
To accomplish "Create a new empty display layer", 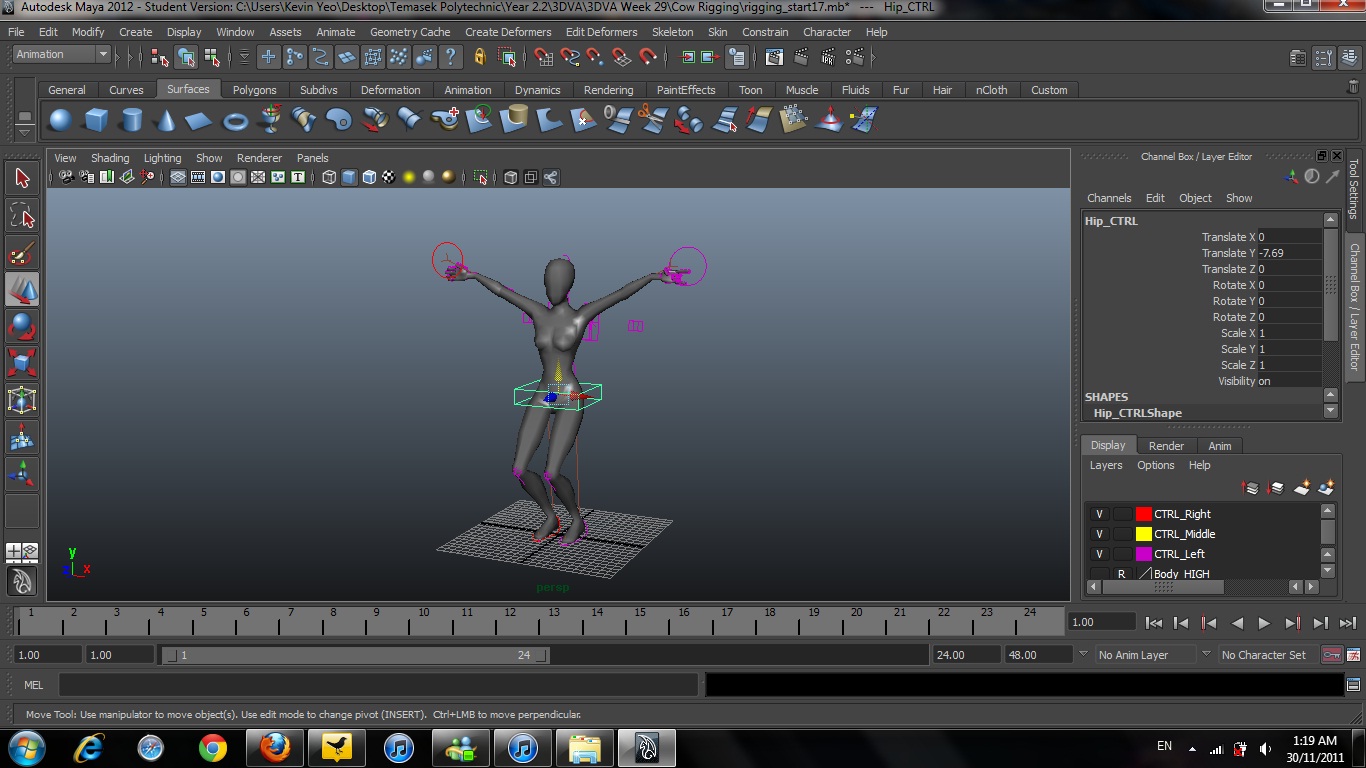I will click(1302, 488).
